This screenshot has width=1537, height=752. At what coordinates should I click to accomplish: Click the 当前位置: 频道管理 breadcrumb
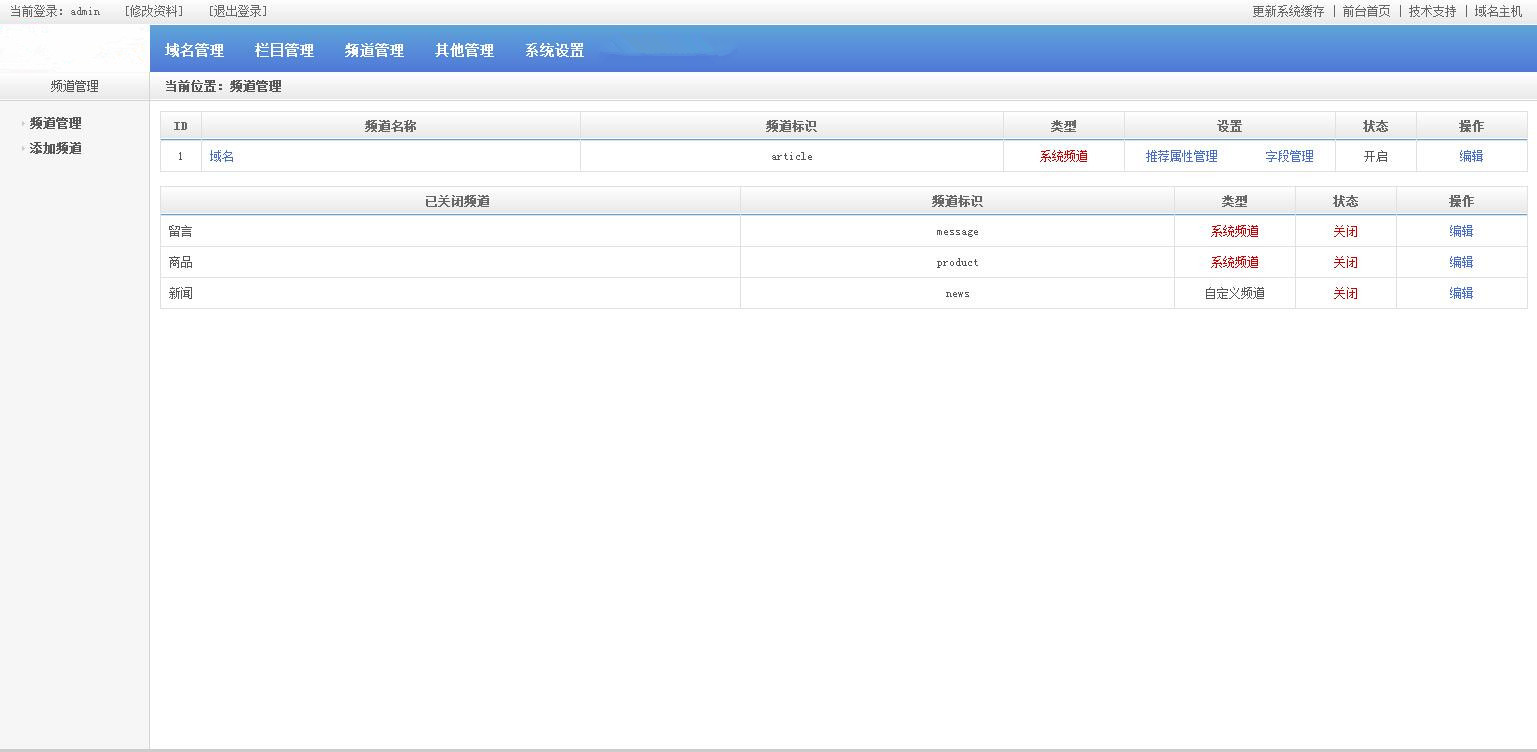coord(223,86)
